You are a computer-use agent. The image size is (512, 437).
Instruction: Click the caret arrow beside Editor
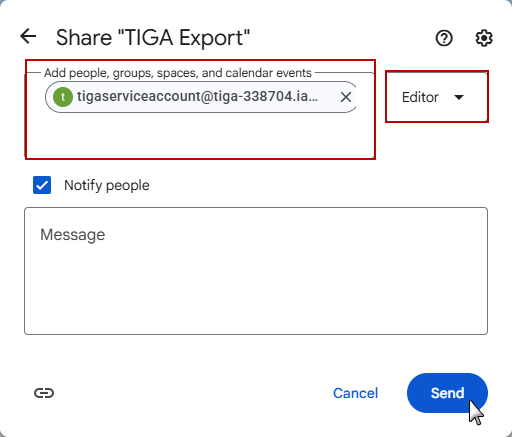pos(459,97)
